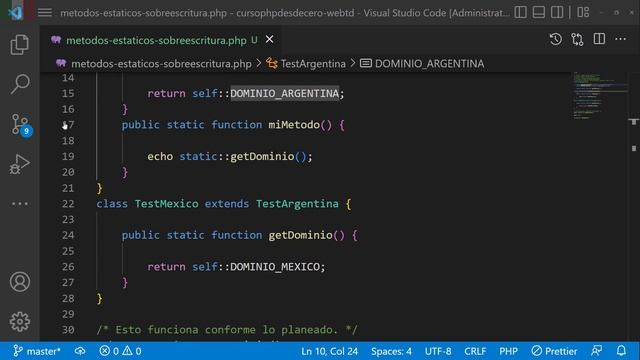Change line ending via CRLF status item
Image resolution: width=640 pixels, height=360 pixels.
tap(475, 351)
